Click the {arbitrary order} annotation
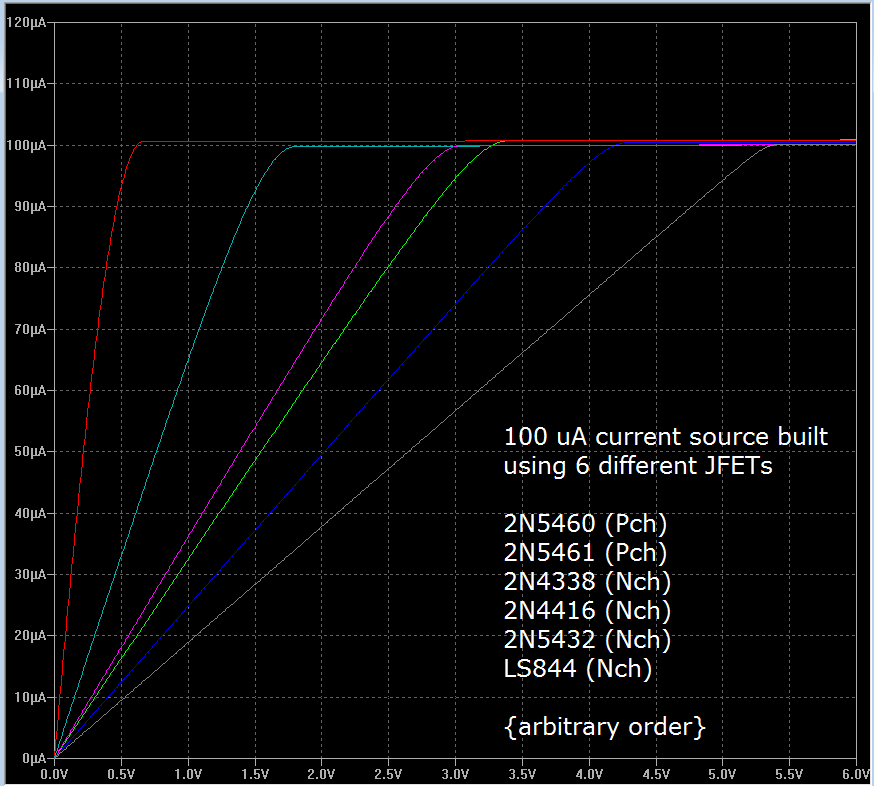Screen dimensions: 874x786 coord(605,727)
